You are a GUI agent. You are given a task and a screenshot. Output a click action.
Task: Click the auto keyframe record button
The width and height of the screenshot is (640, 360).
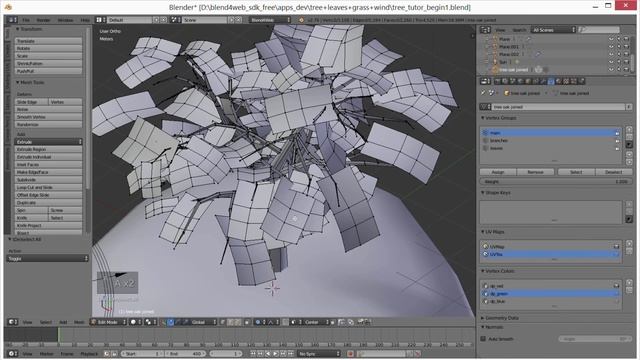pyautogui.click(x=350, y=353)
